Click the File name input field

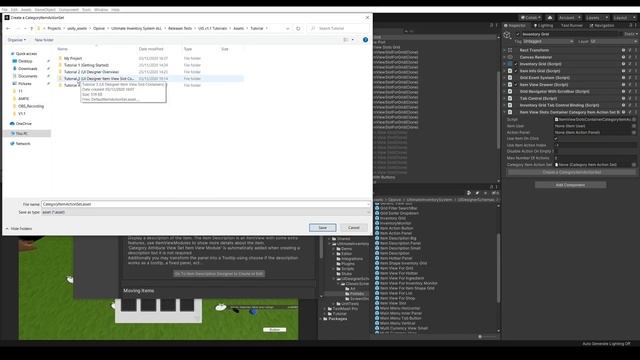[205, 204]
